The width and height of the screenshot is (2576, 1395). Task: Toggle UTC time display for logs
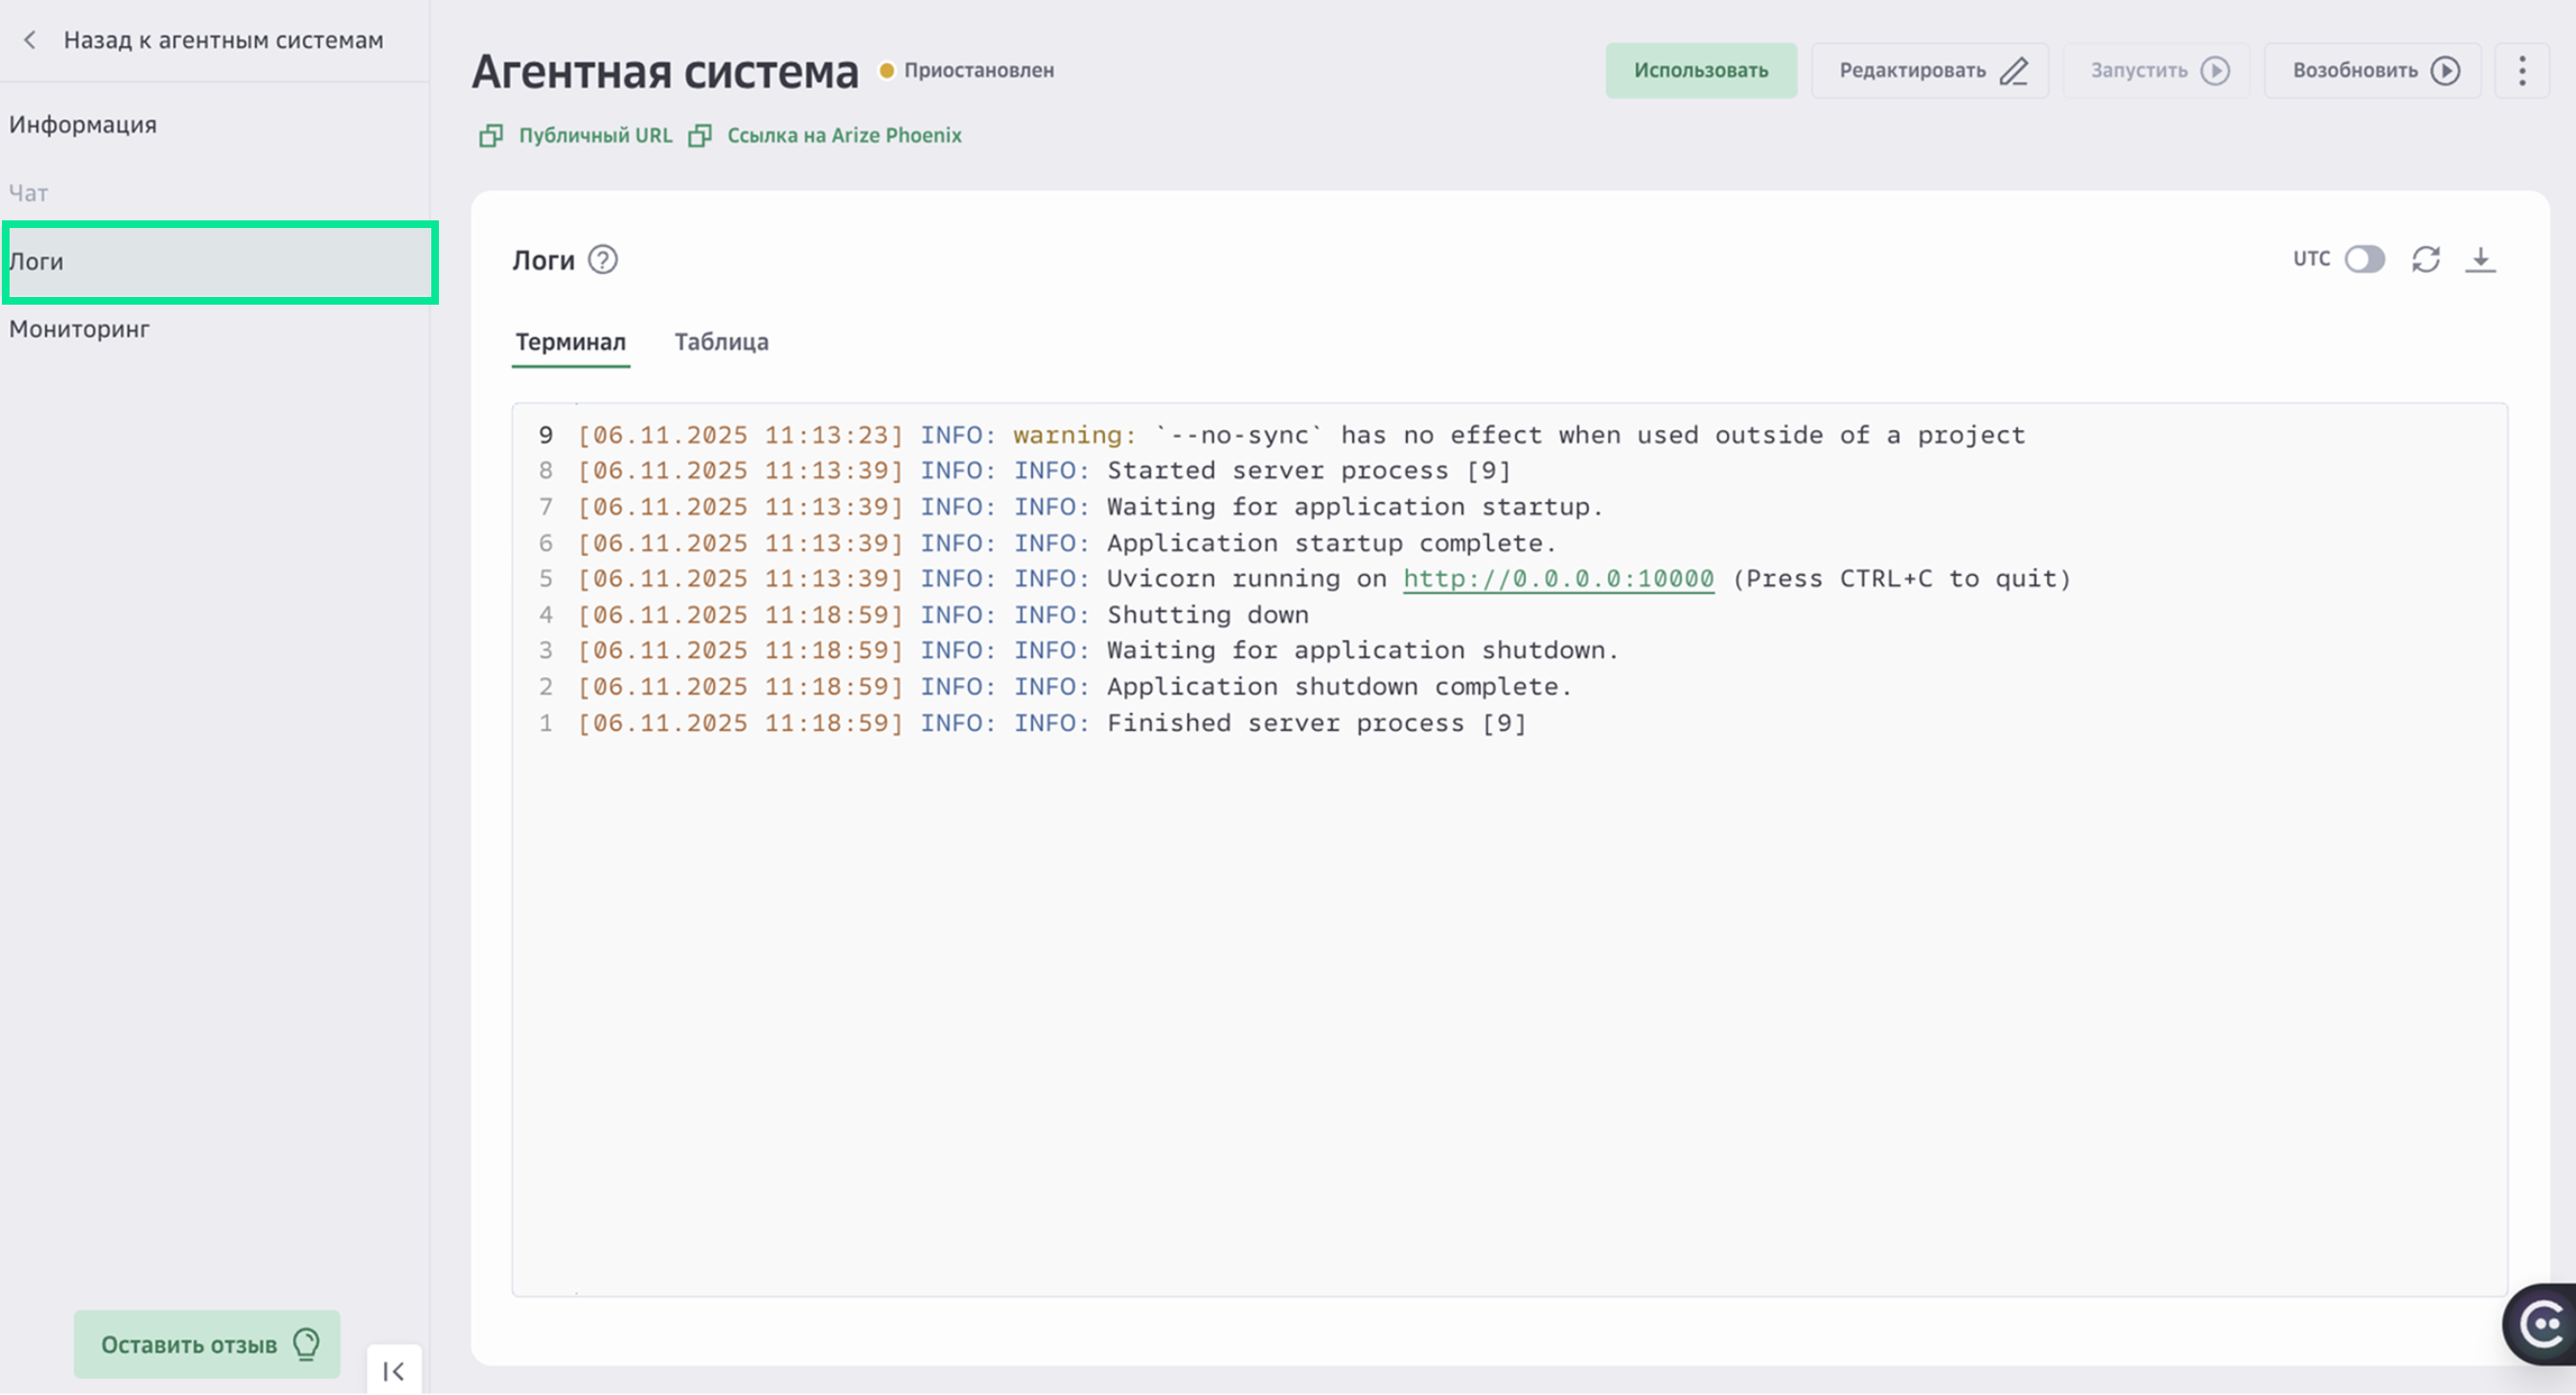click(x=2365, y=259)
